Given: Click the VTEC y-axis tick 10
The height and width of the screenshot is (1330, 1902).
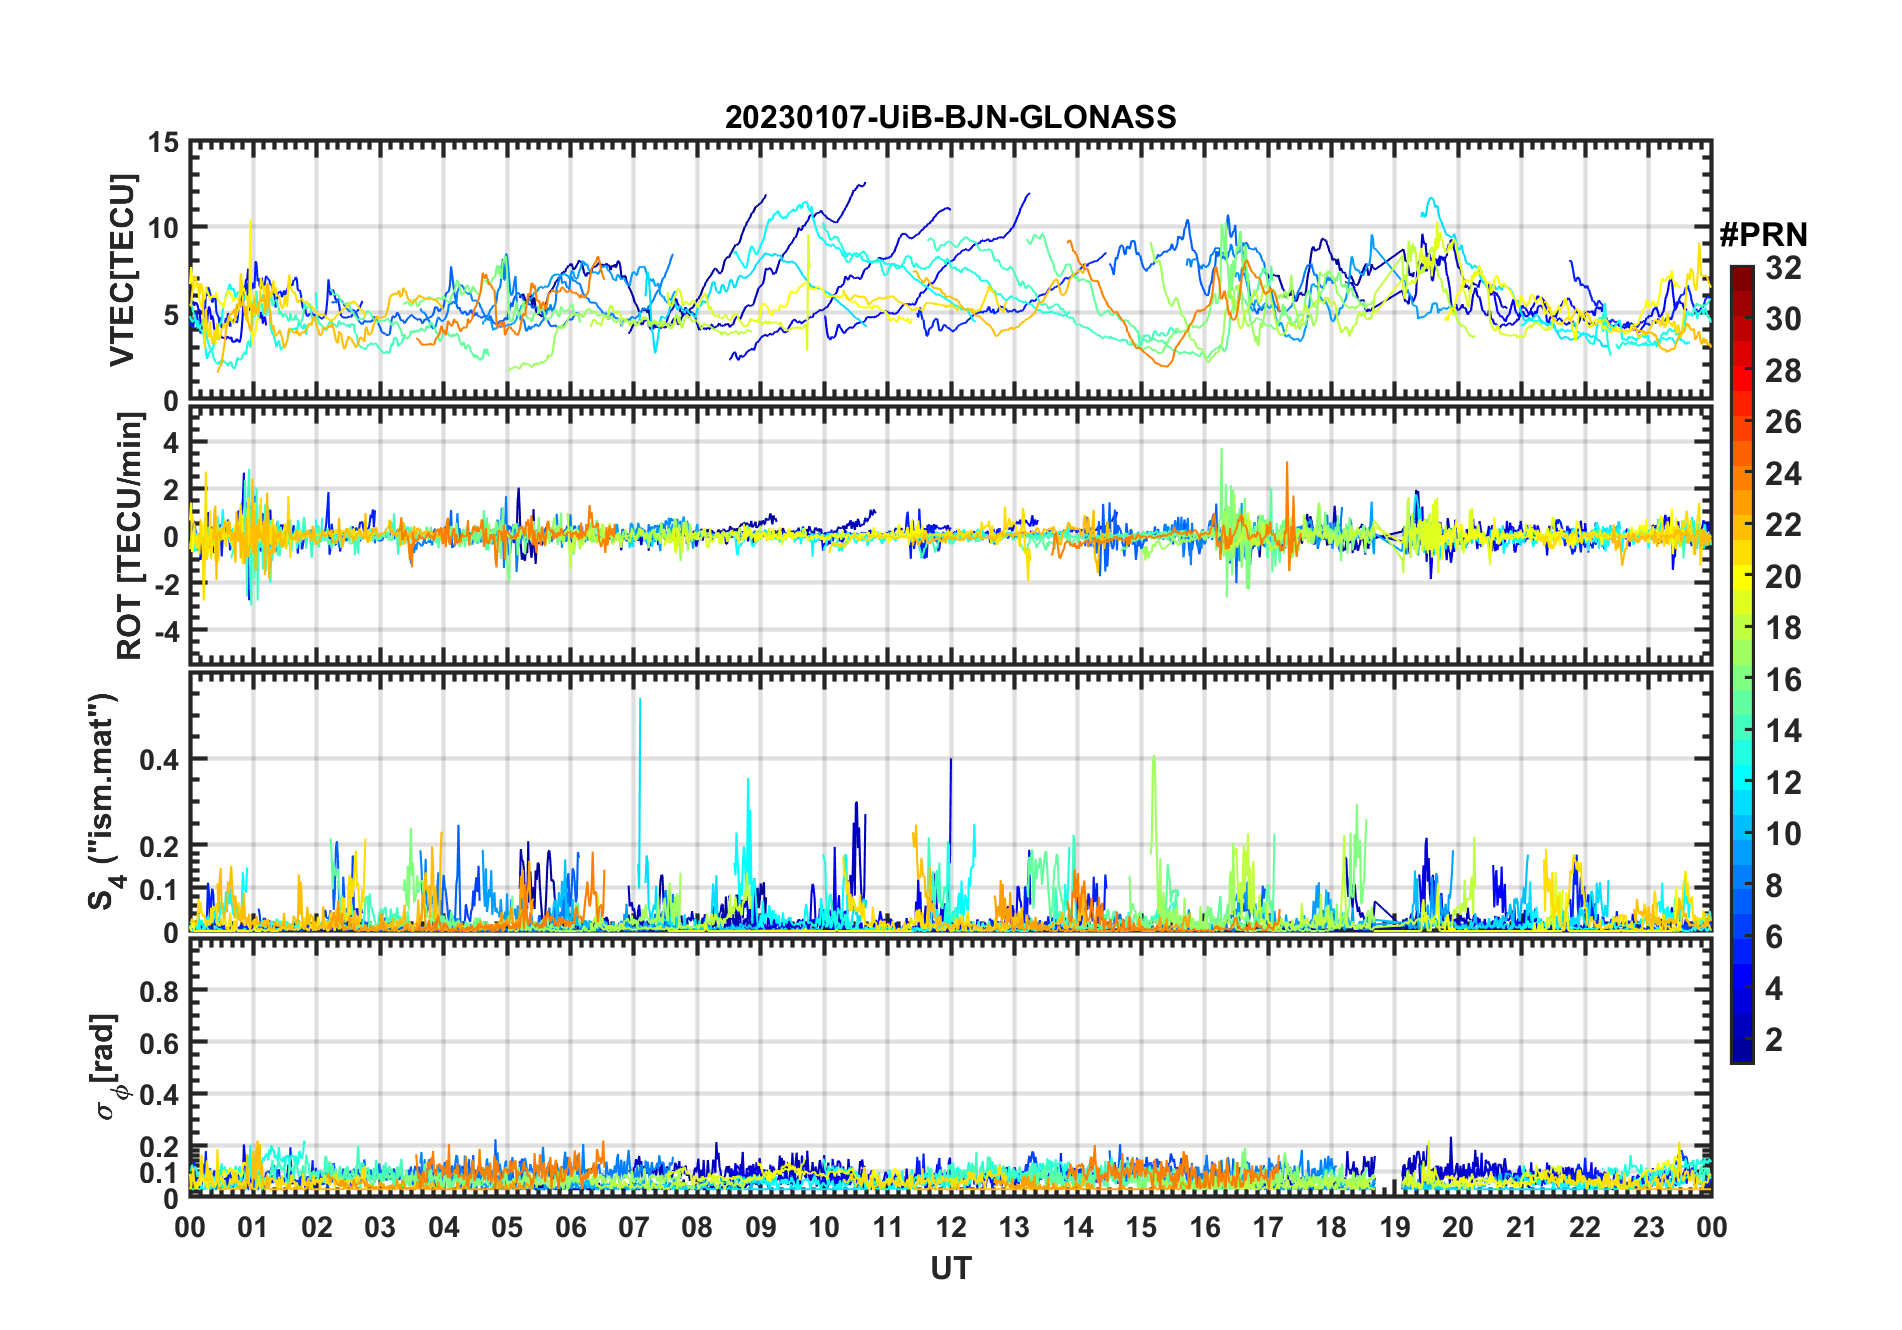Looking at the screenshot, I should 163,228.
